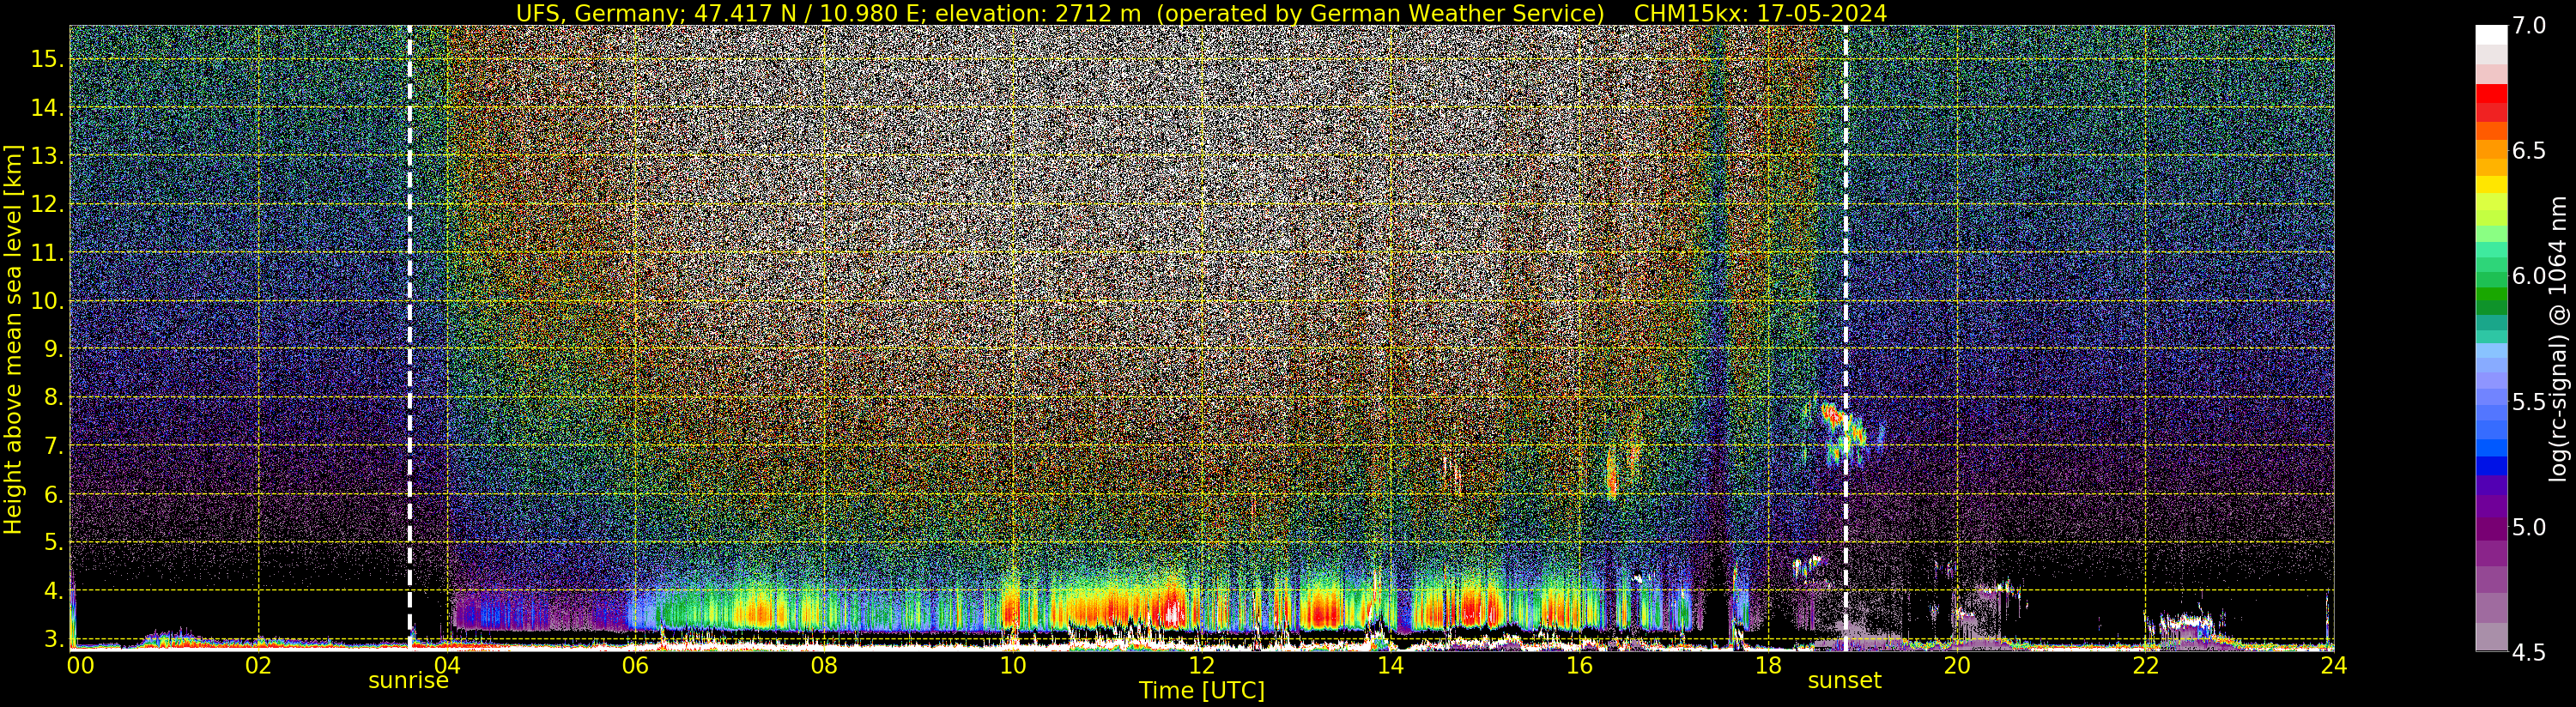Click the '13.' height tick label
Image resolution: width=2576 pixels, height=707 pixels.
(47, 156)
